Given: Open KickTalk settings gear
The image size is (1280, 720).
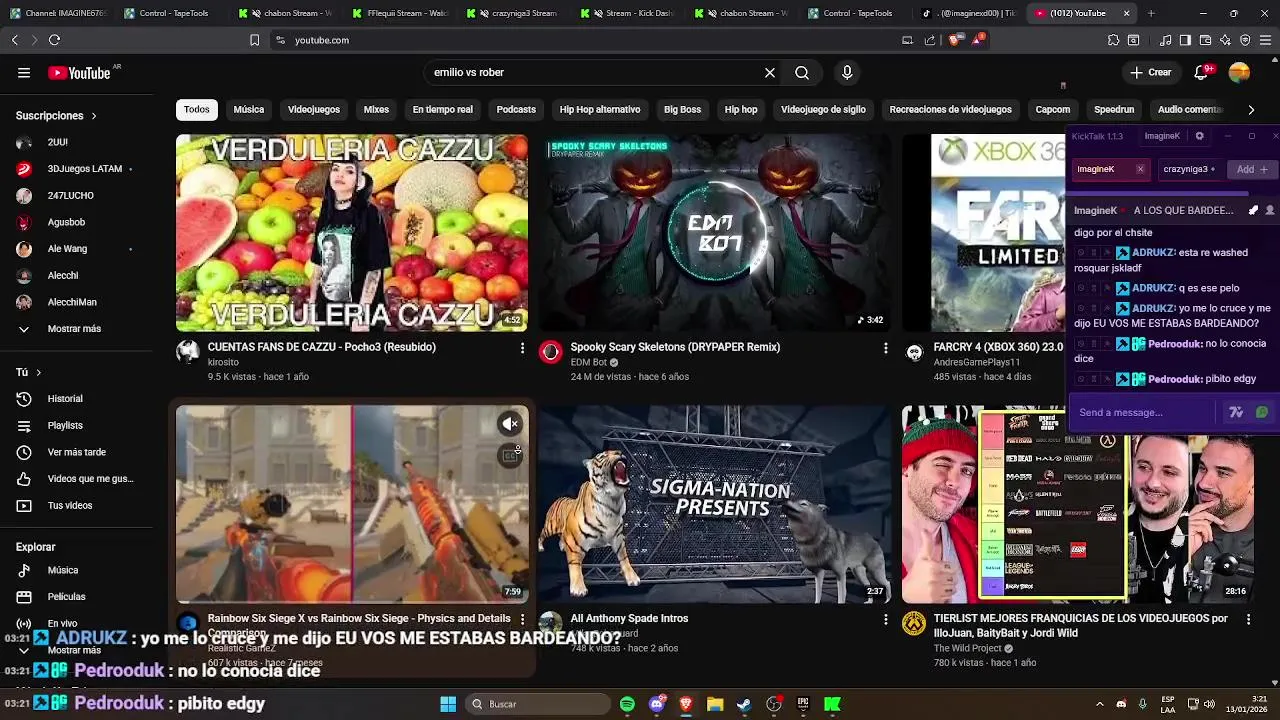Looking at the screenshot, I should [1199, 136].
